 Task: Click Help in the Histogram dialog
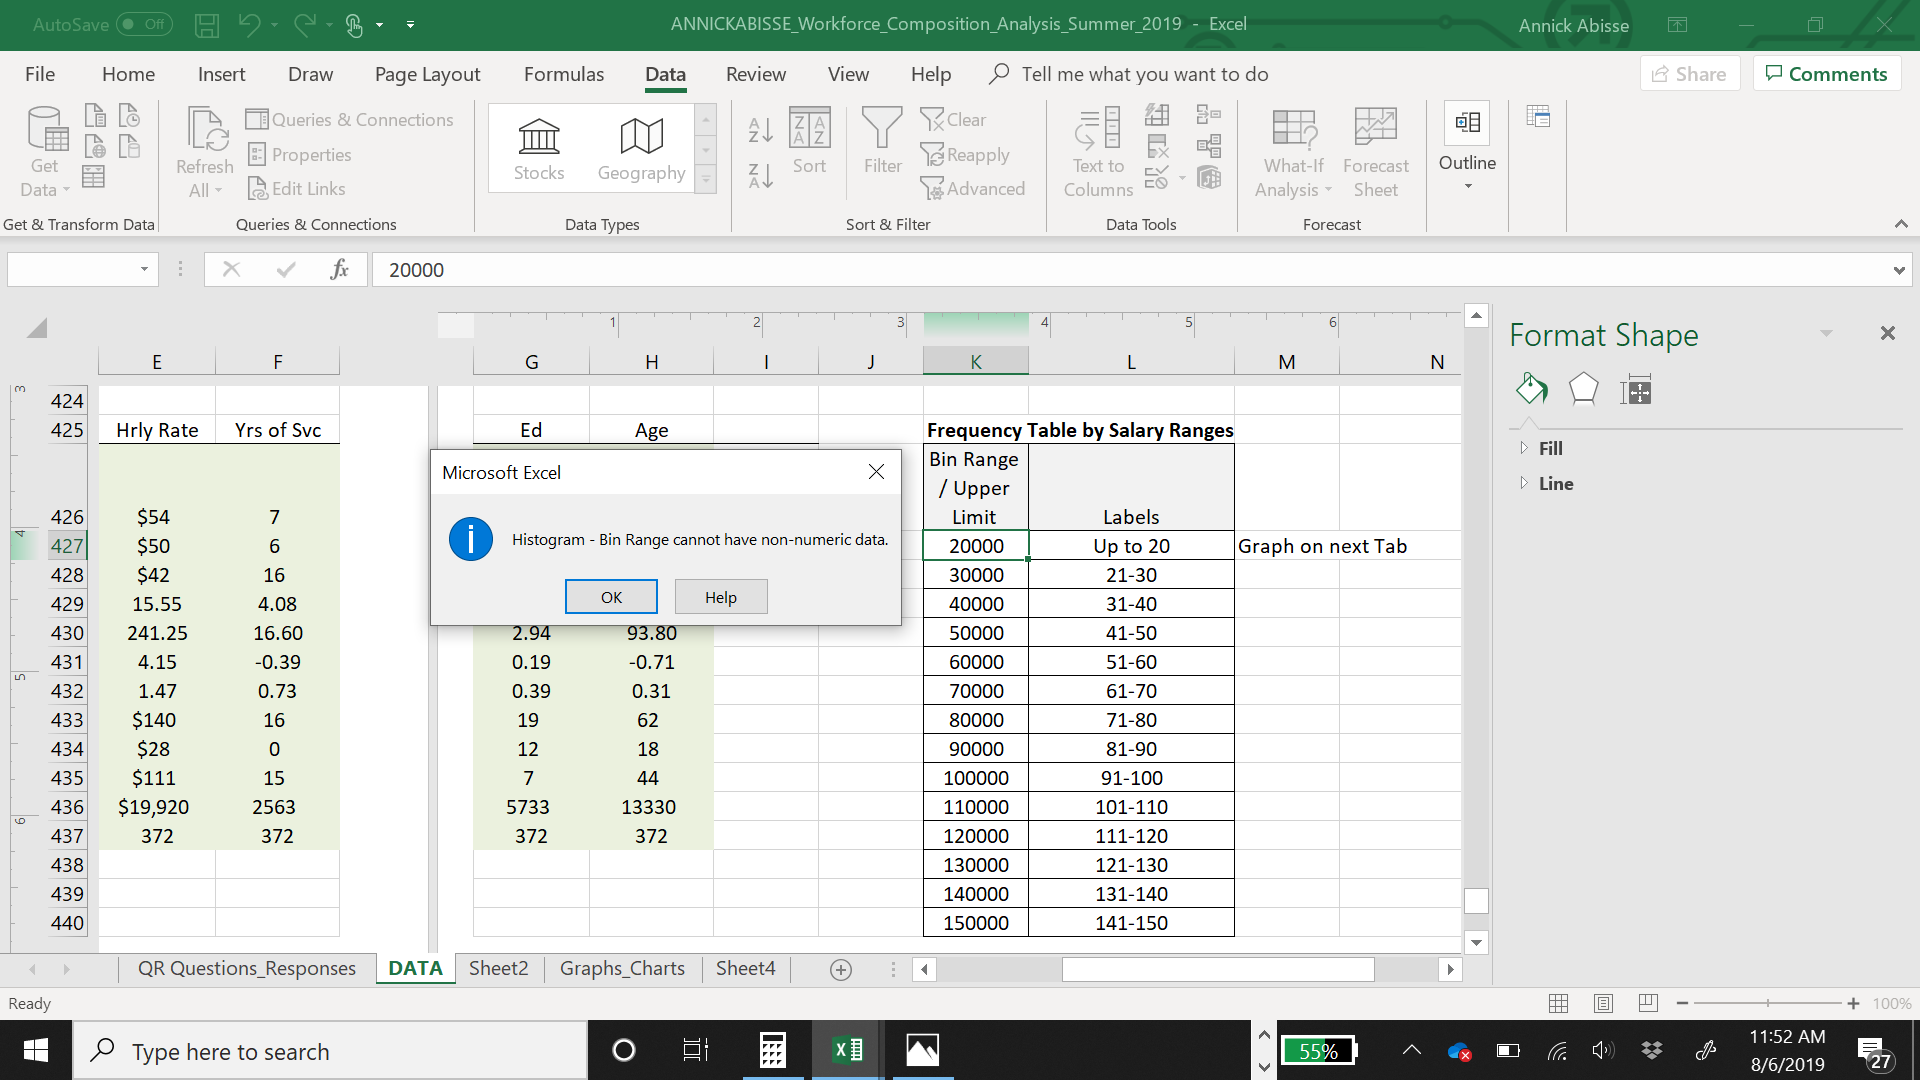[x=720, y=597]
